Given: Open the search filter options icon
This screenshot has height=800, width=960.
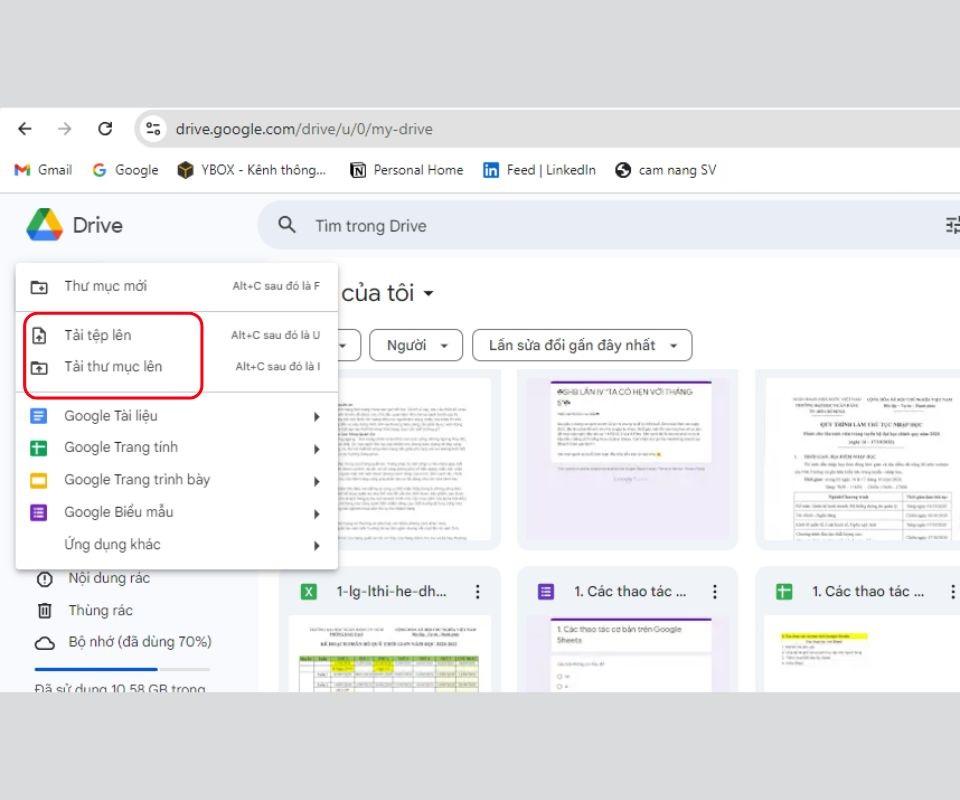Looking at the screenshot, I should (x=952, y=225).
